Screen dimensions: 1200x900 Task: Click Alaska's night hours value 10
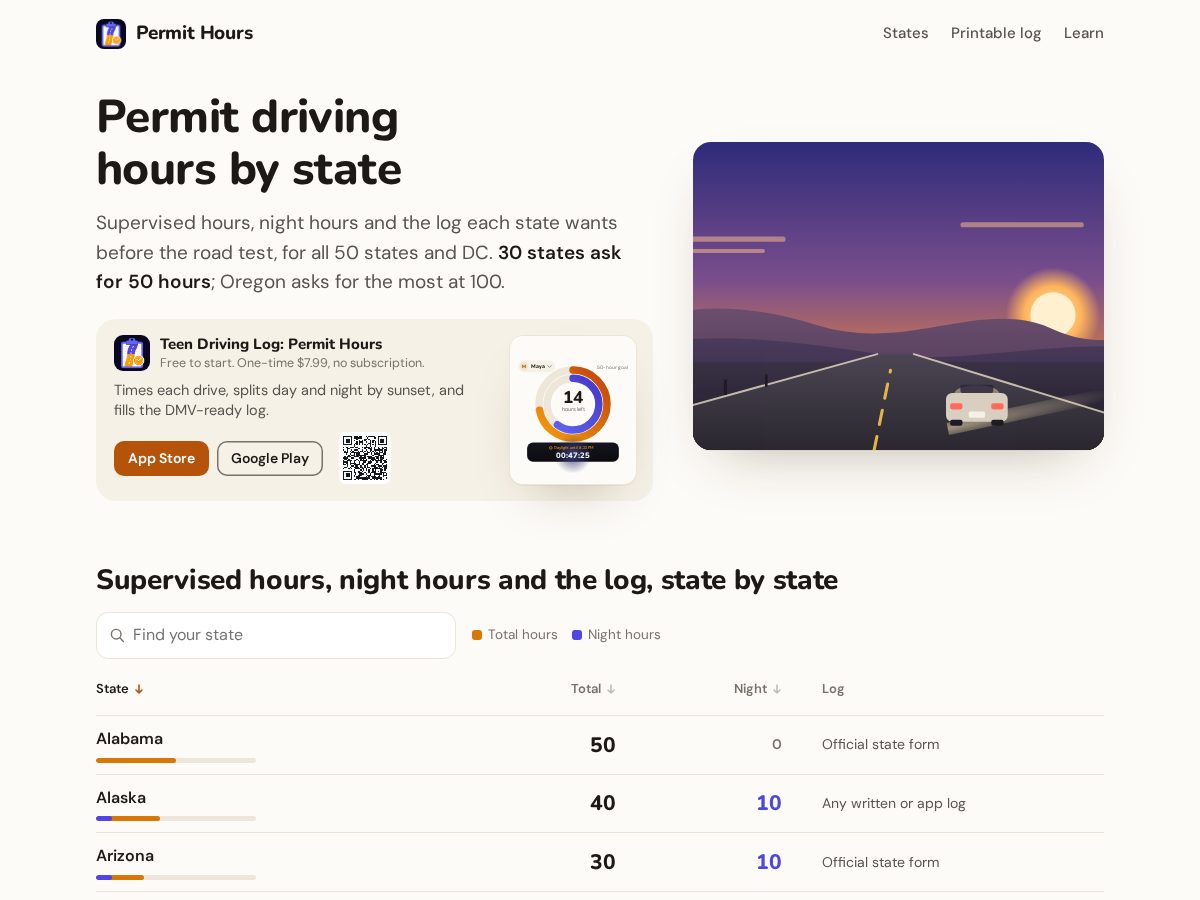coord(769,803)
